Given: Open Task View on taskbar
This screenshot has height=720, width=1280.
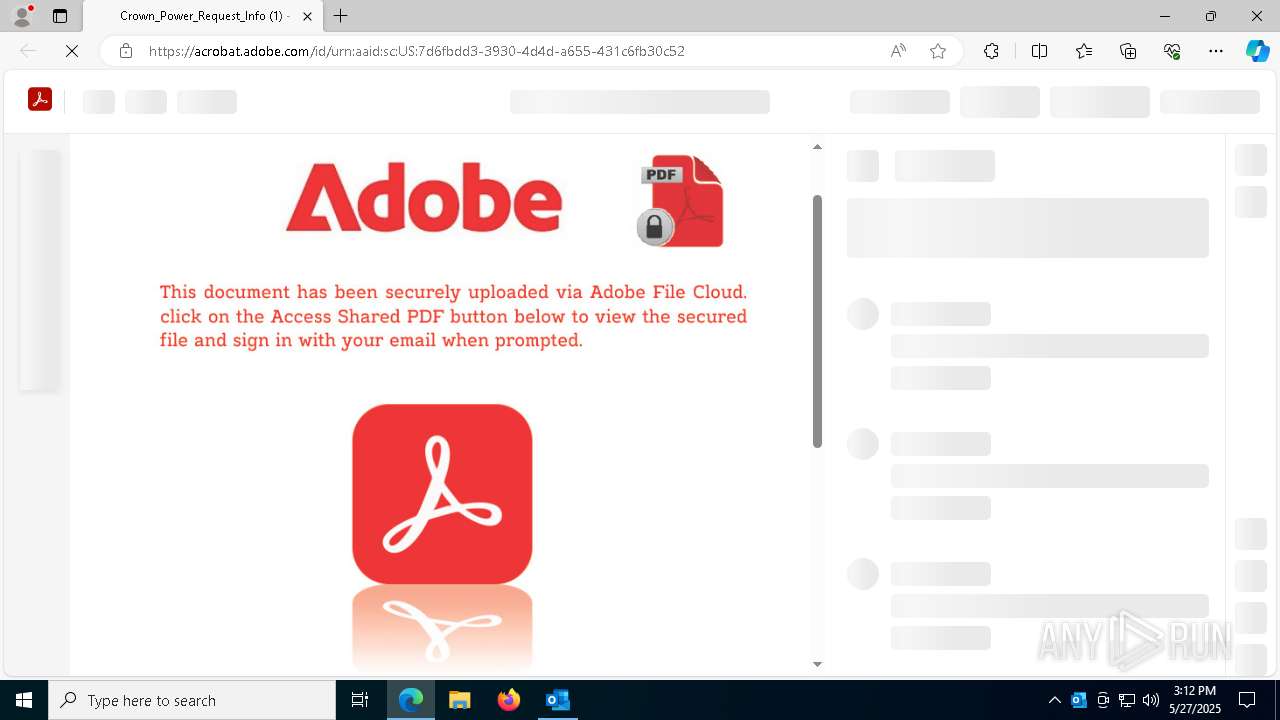Looking at the screenshot, I should (x=360, y=700).
